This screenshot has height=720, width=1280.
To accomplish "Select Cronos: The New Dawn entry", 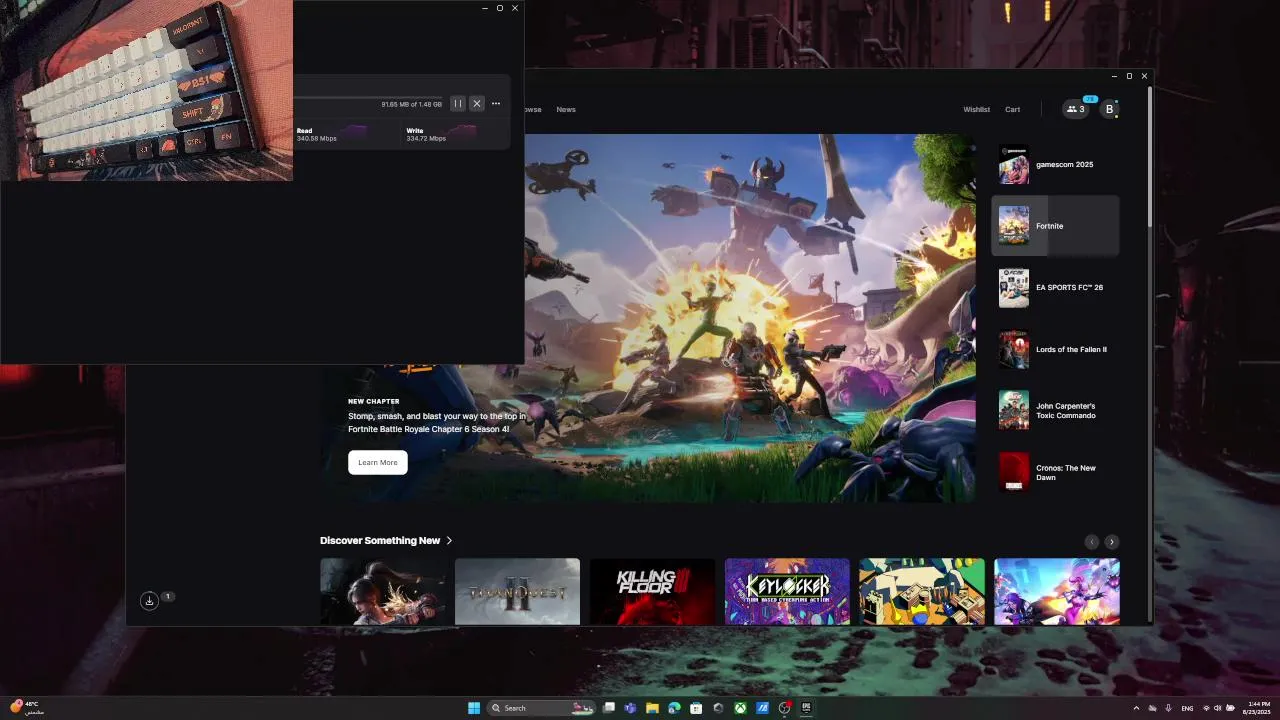I will (x=1055, y=473).
